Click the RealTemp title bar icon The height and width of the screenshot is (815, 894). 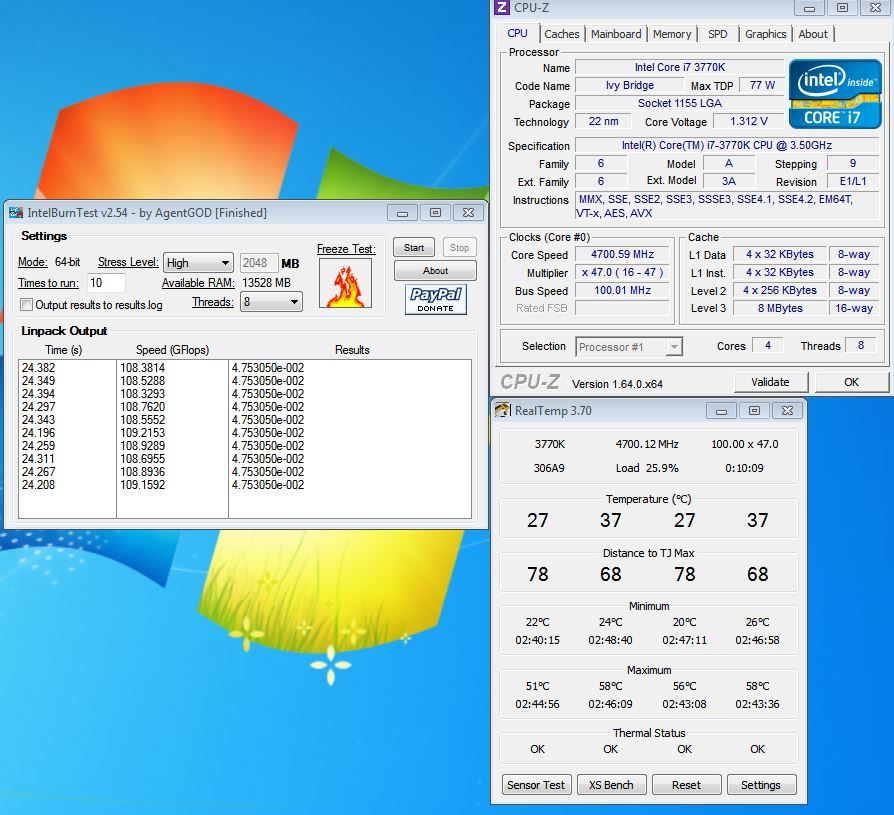click(502, 410)
